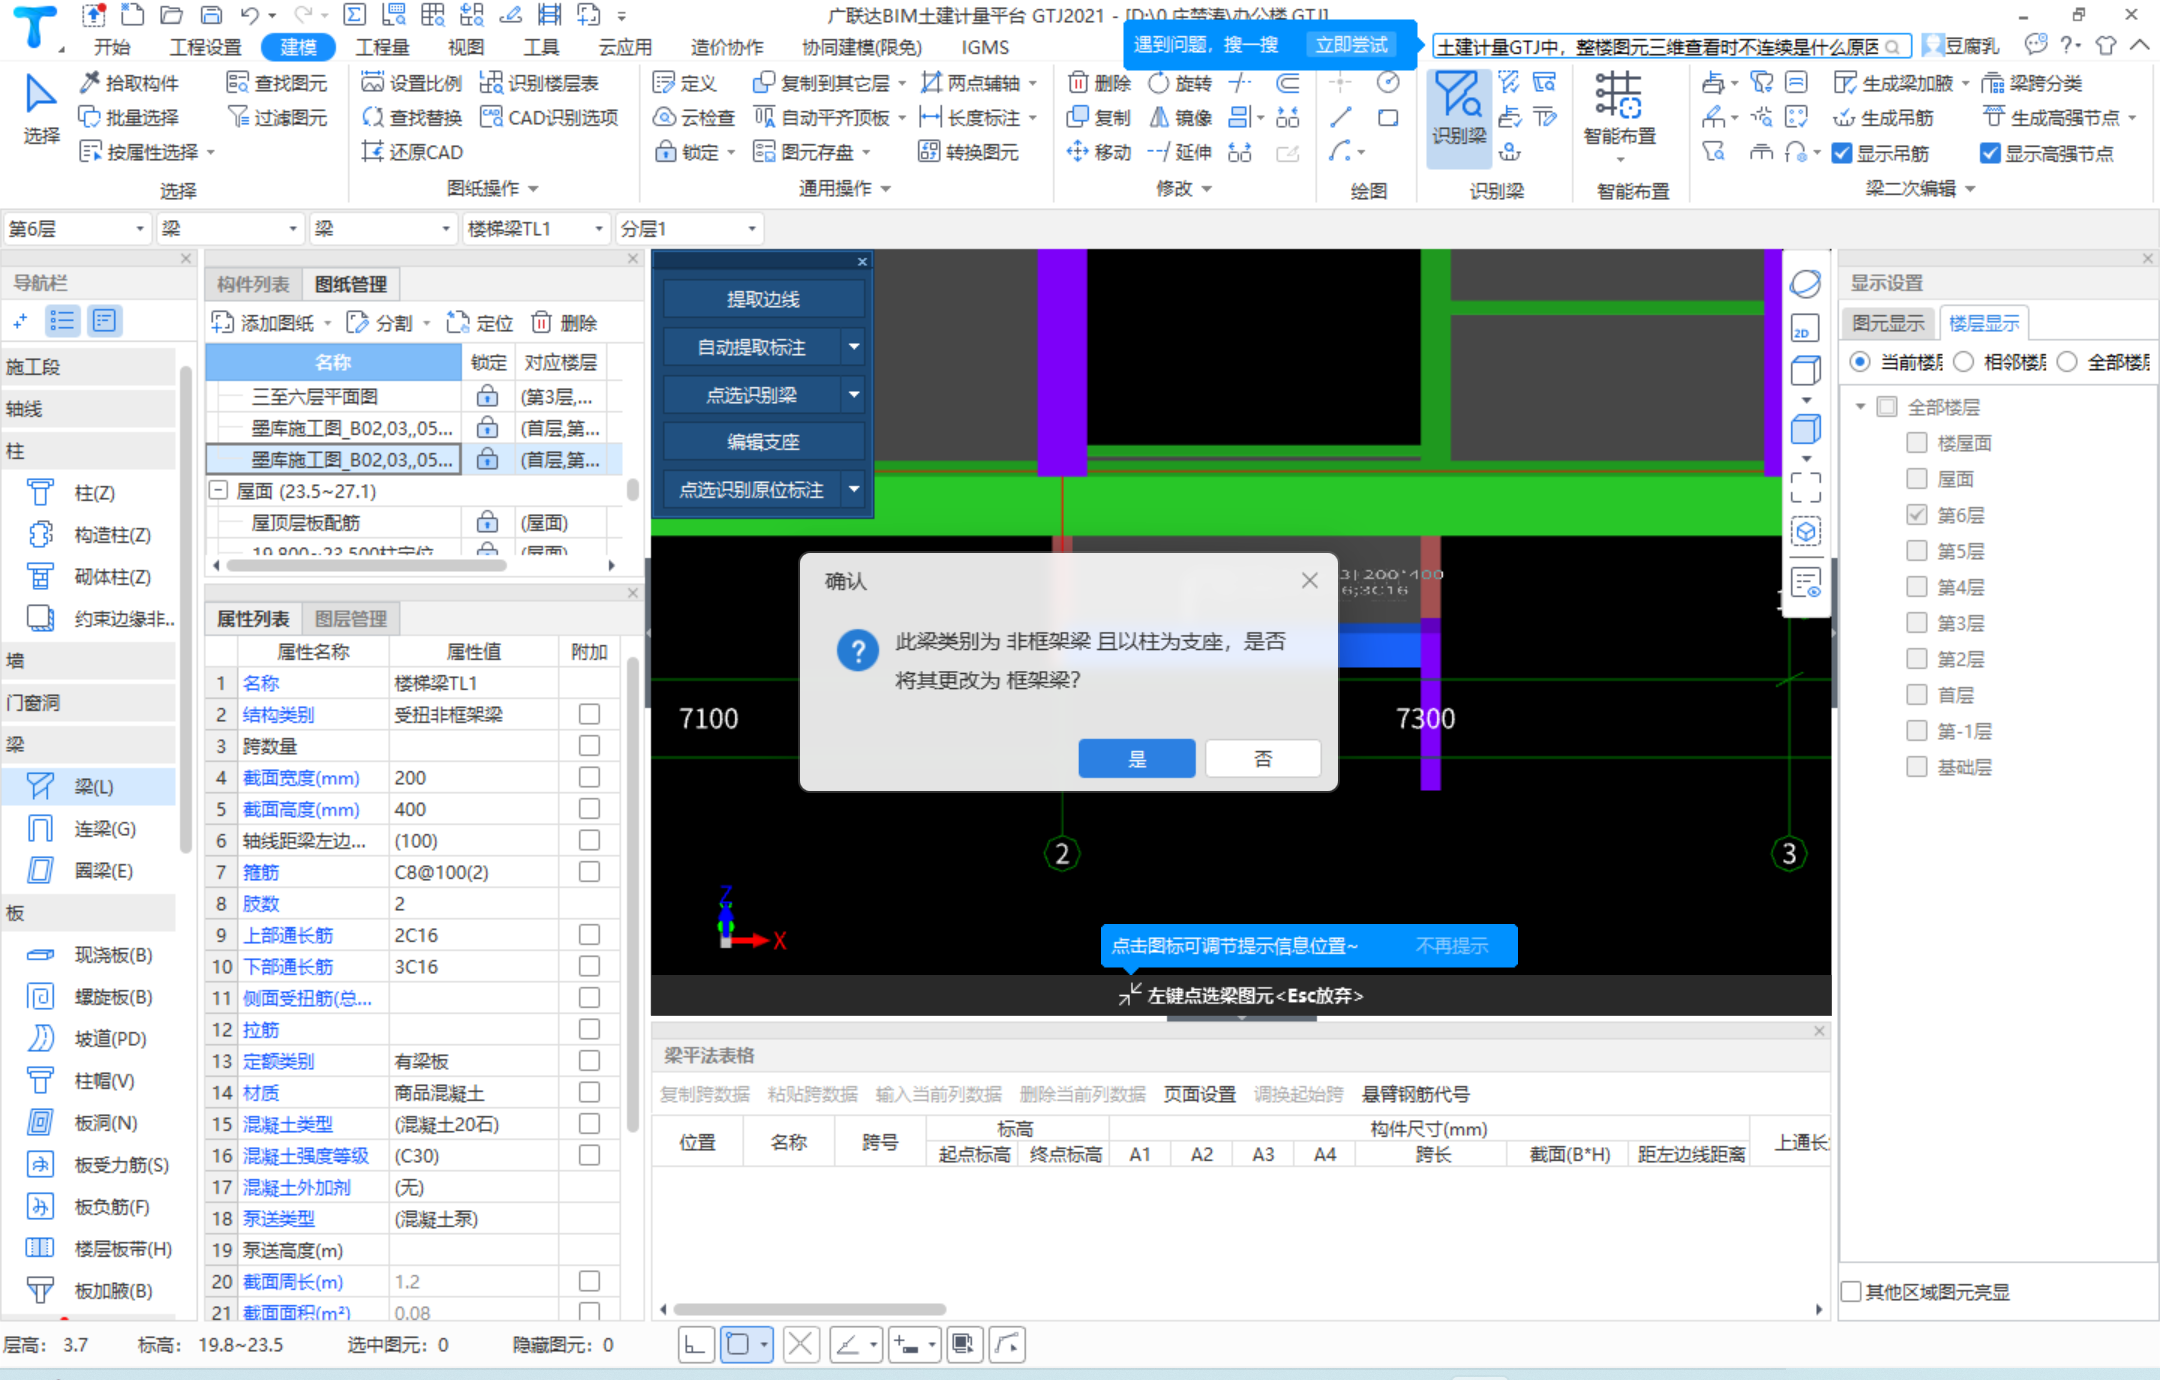
Task: Click the save icon in quick access toolbar
Action: coord(211,15)
